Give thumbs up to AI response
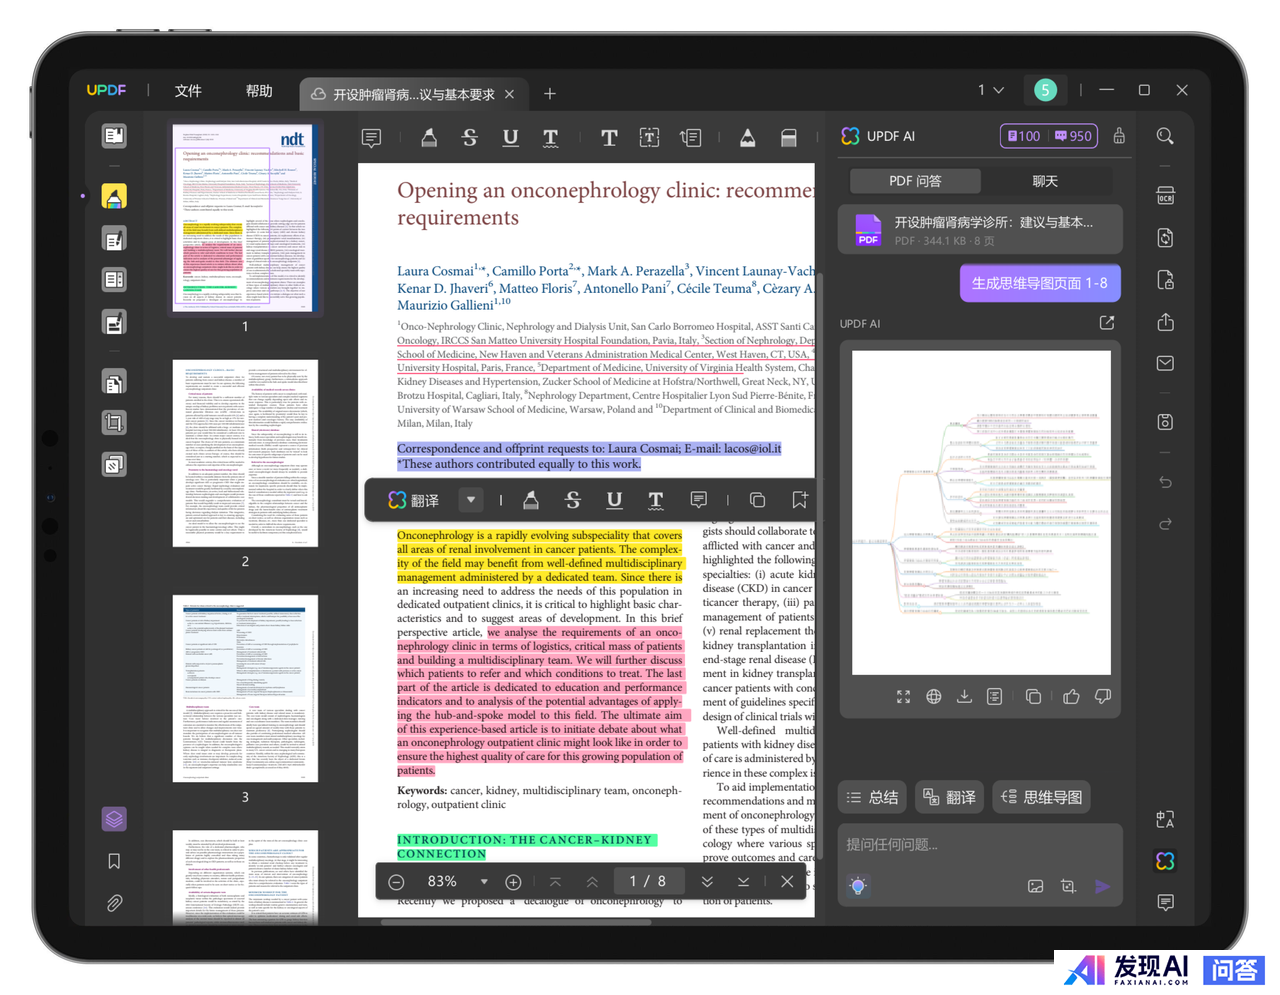This screenshot has width=1280, height=995. click(x=1071, y=697)
